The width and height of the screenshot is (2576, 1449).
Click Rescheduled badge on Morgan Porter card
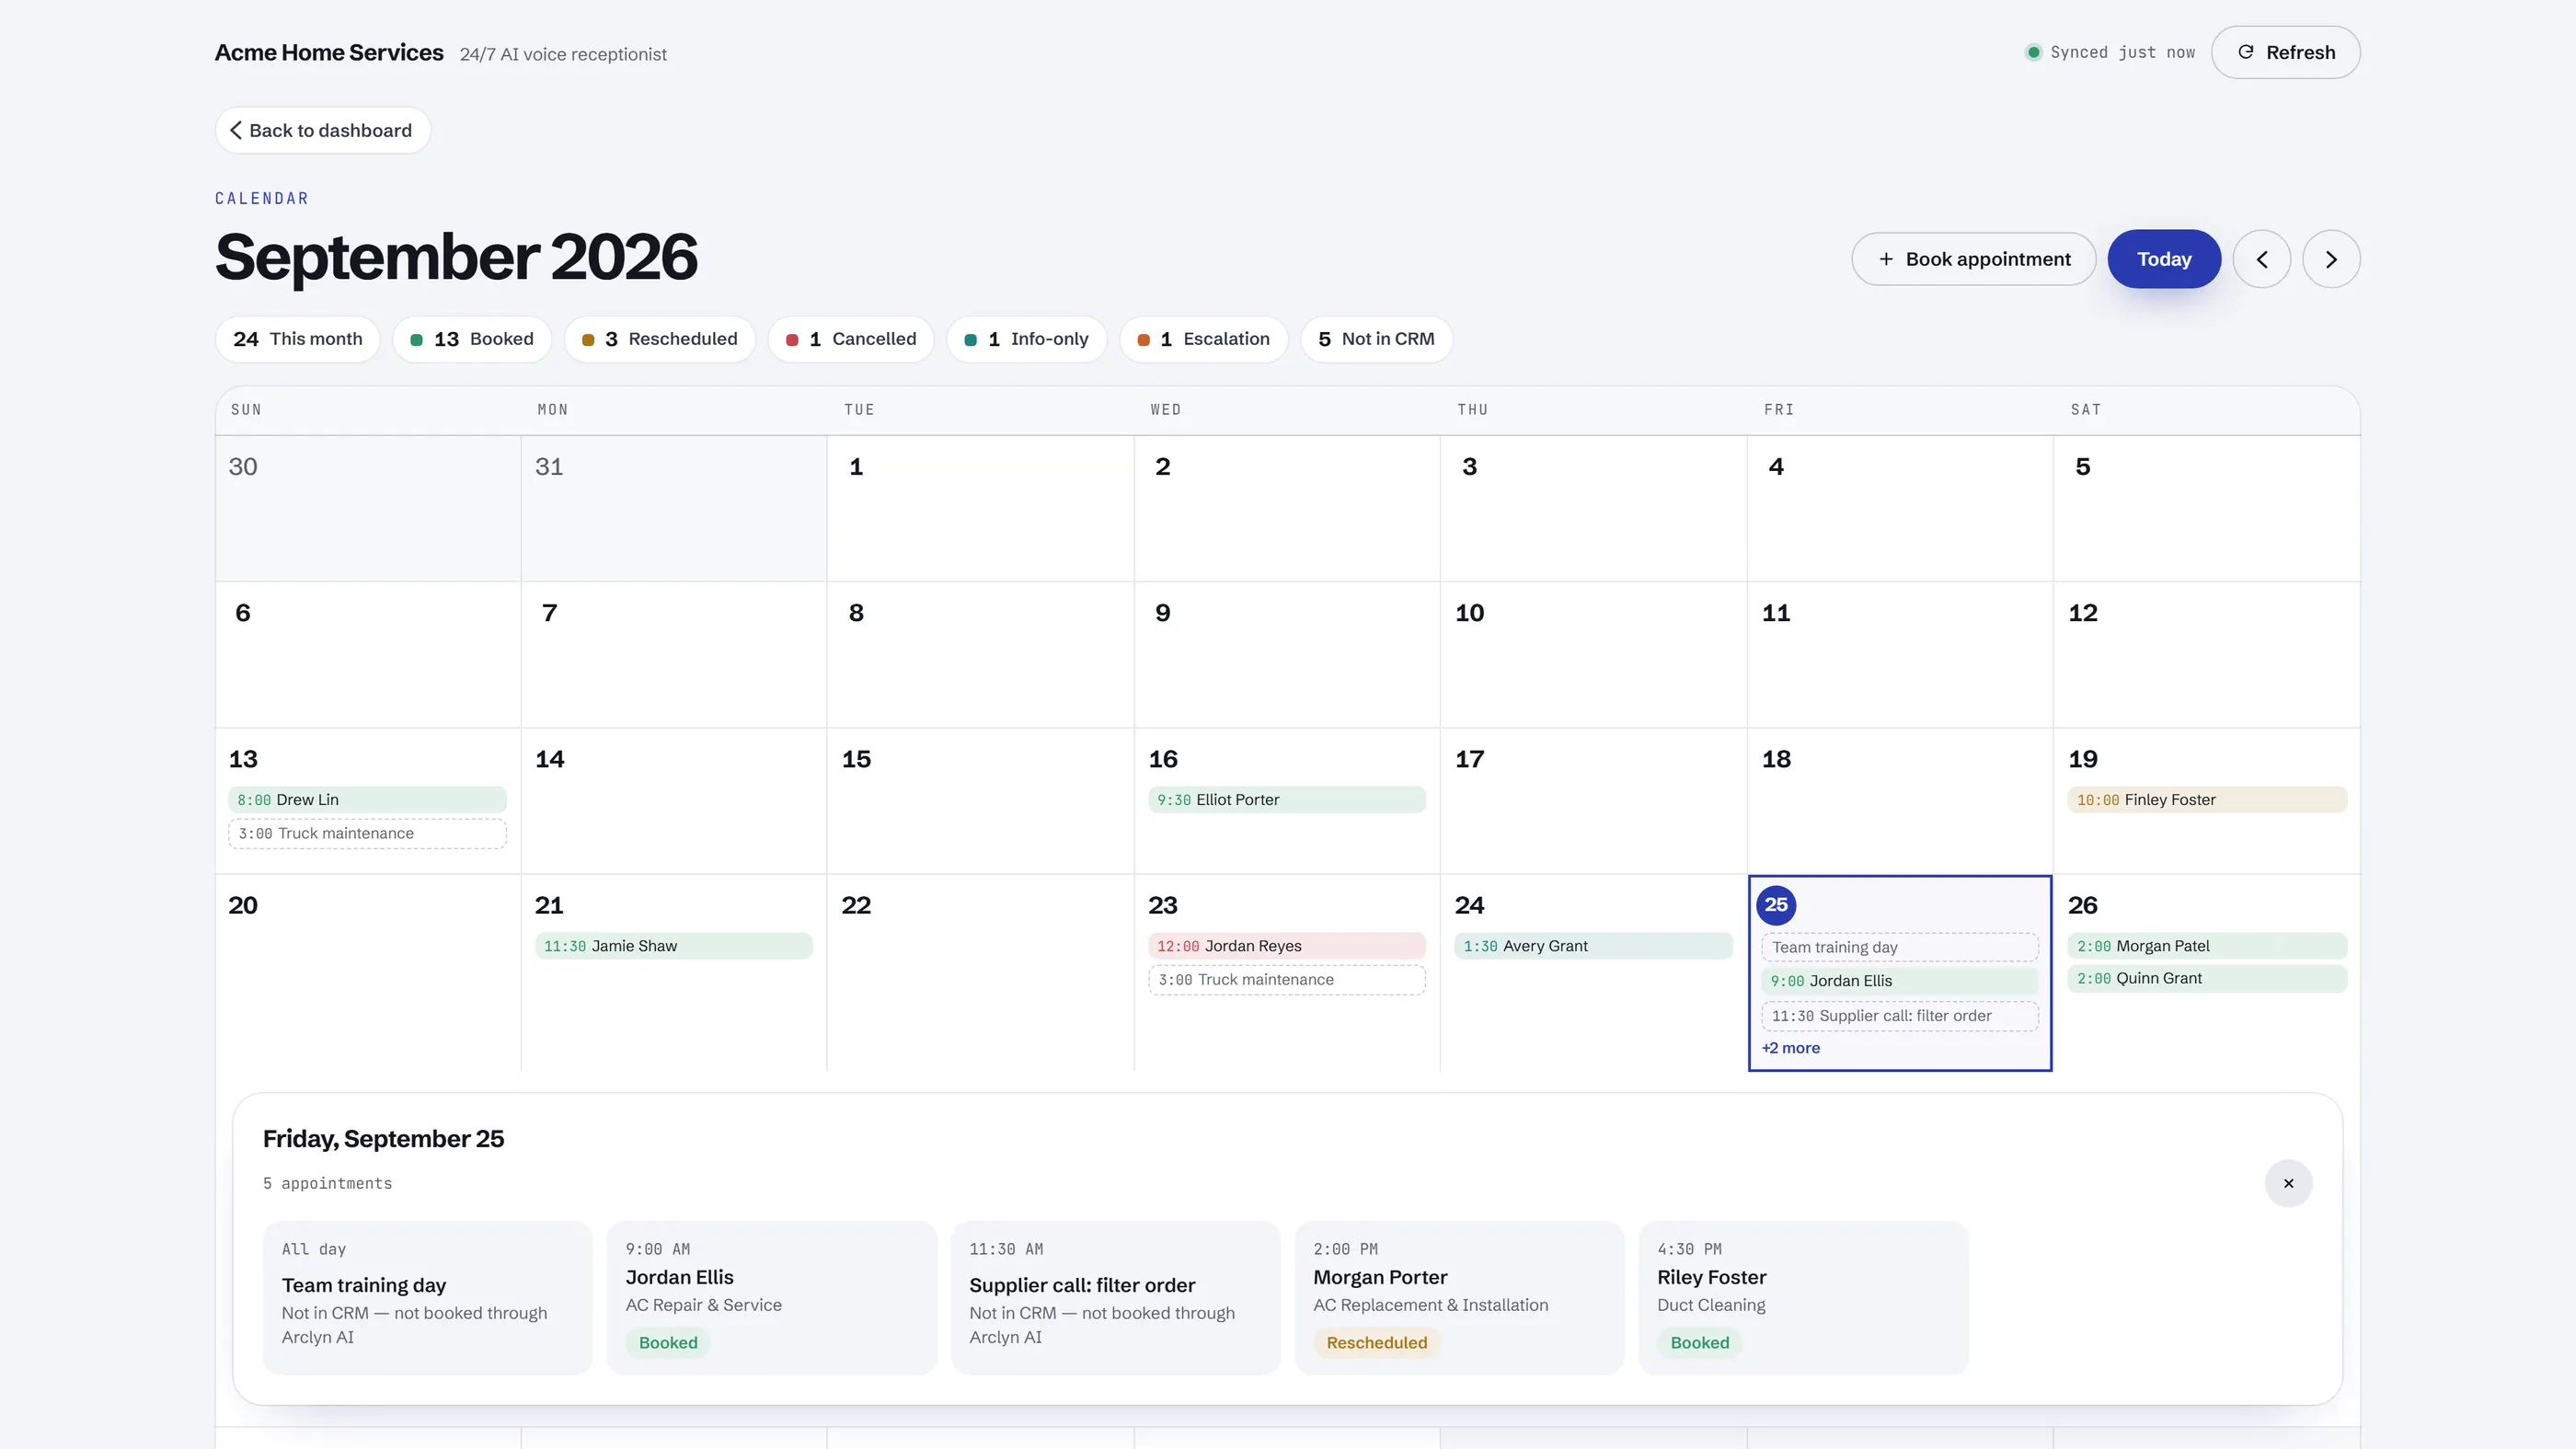(x=1377, y=1343)
